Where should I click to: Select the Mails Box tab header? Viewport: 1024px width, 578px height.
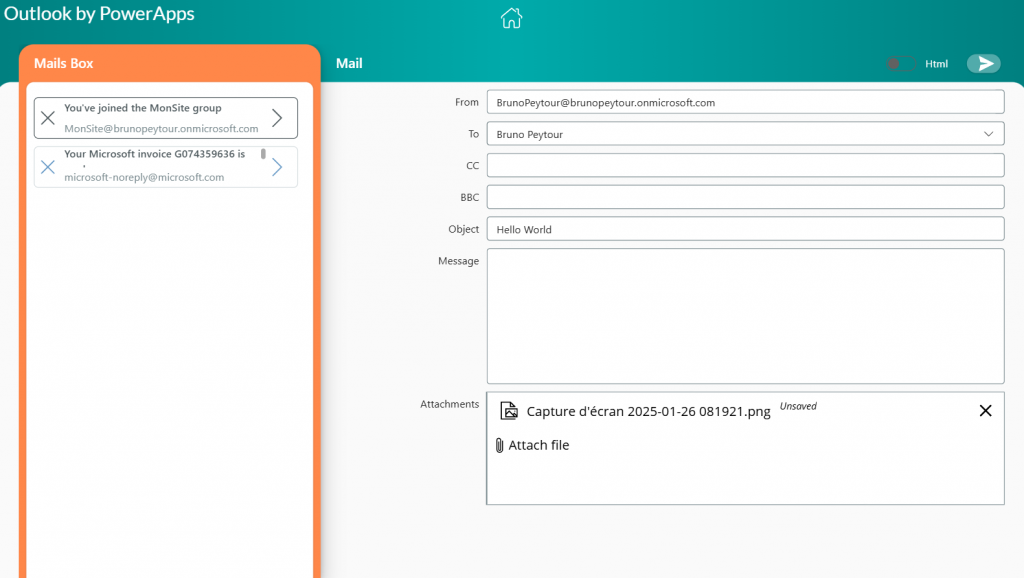click(x=64, y=63)
